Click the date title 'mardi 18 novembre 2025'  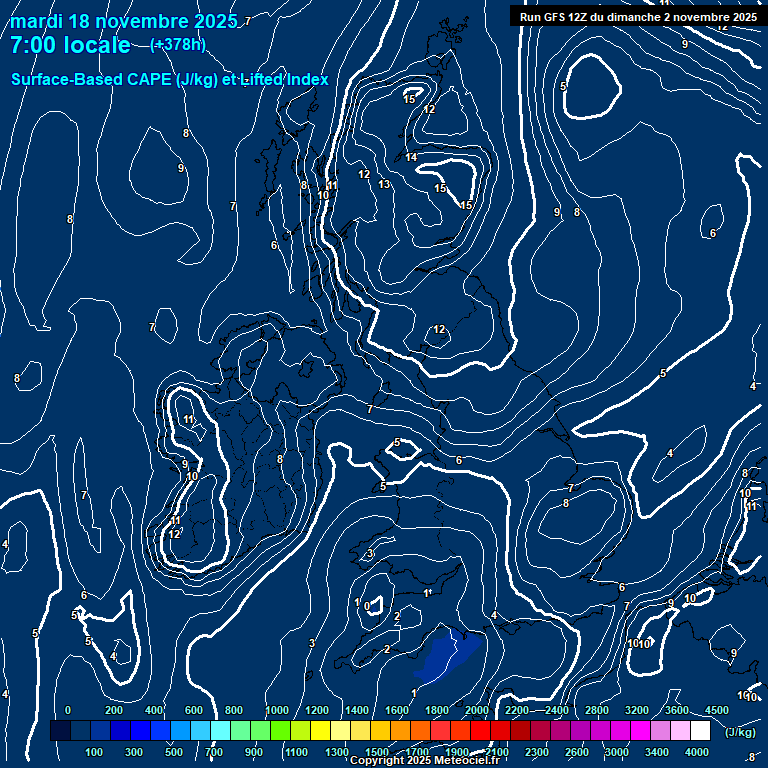coord(123,22)
